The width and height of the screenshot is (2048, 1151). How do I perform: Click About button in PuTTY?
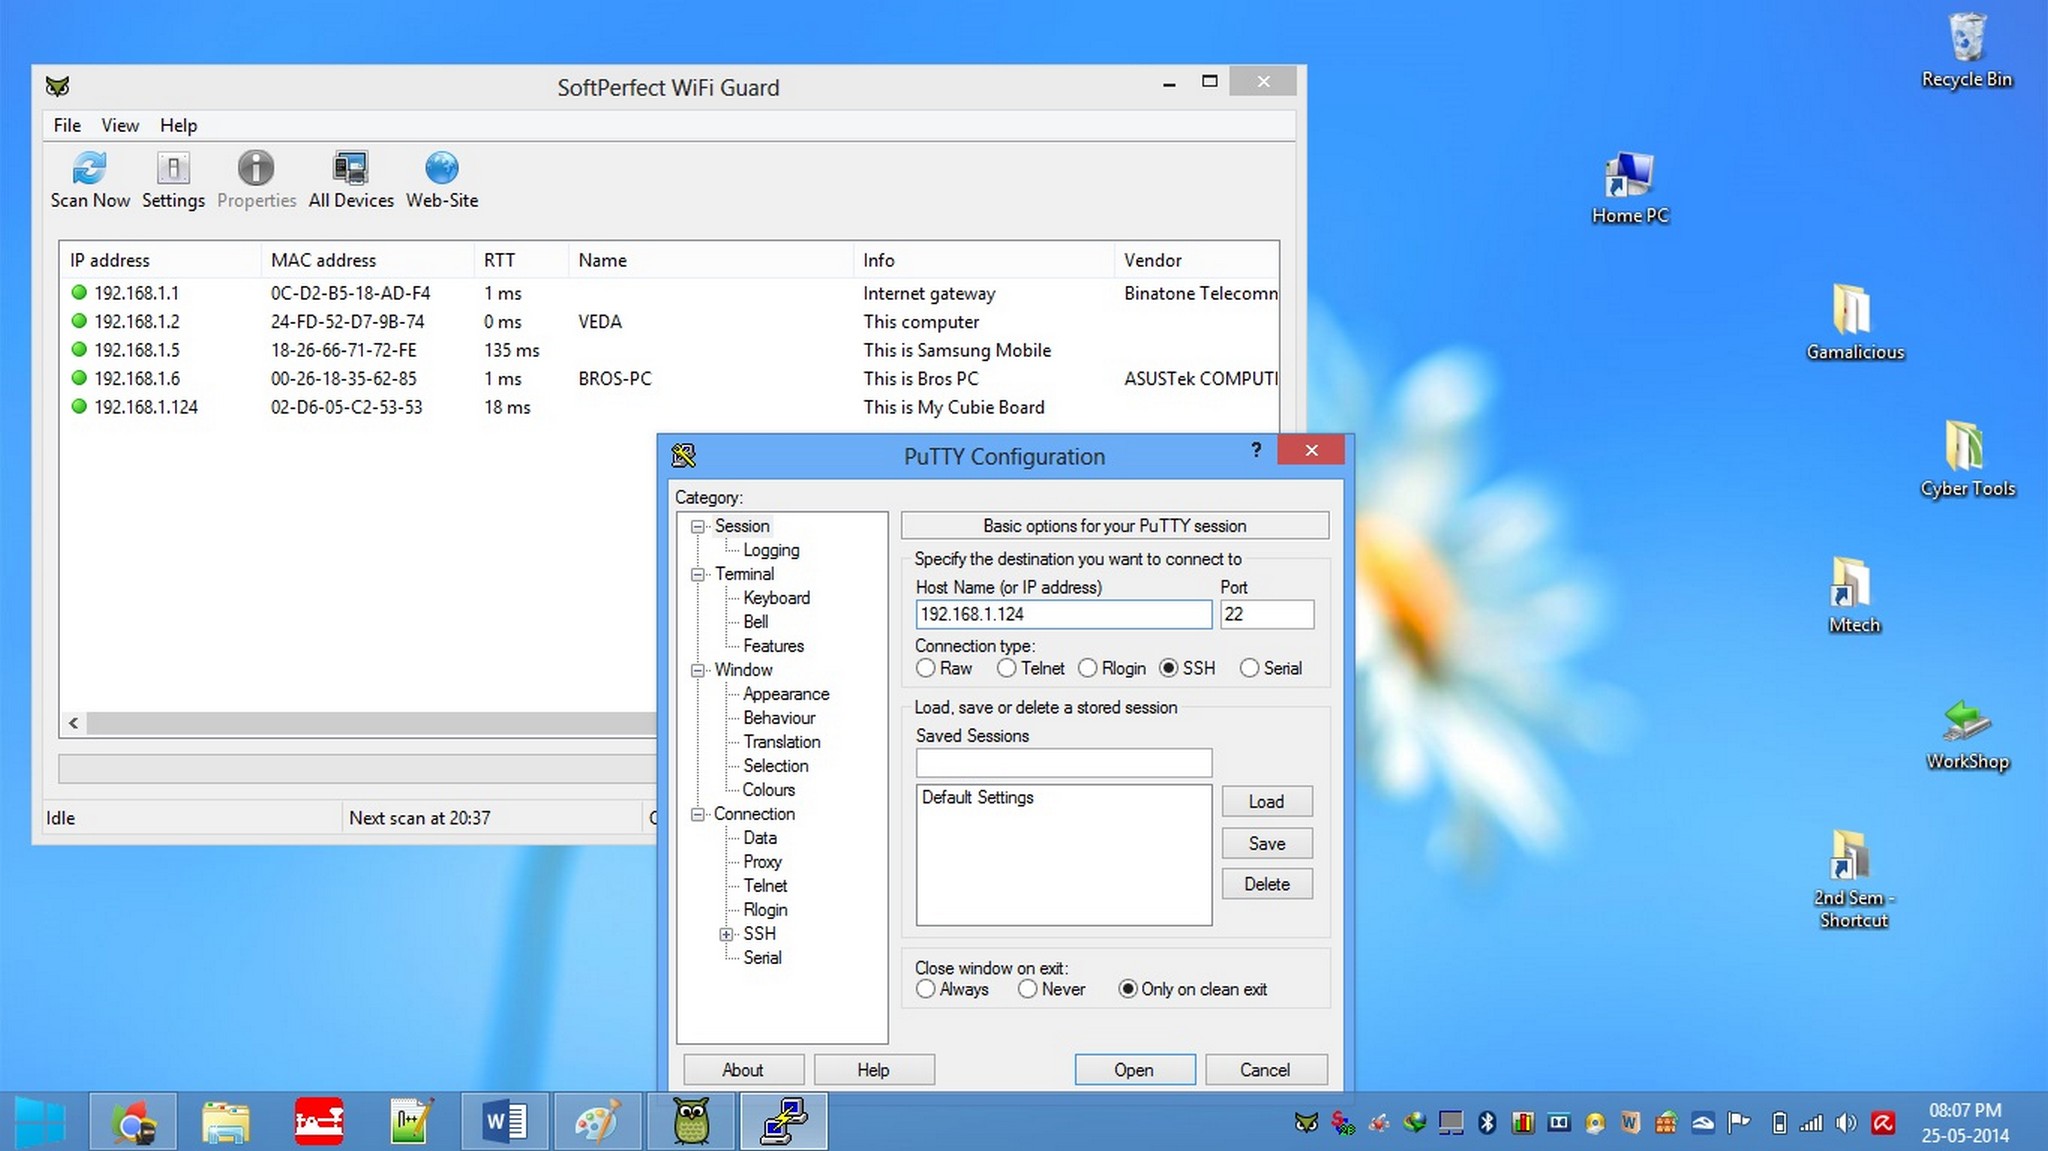(743, 1070)
